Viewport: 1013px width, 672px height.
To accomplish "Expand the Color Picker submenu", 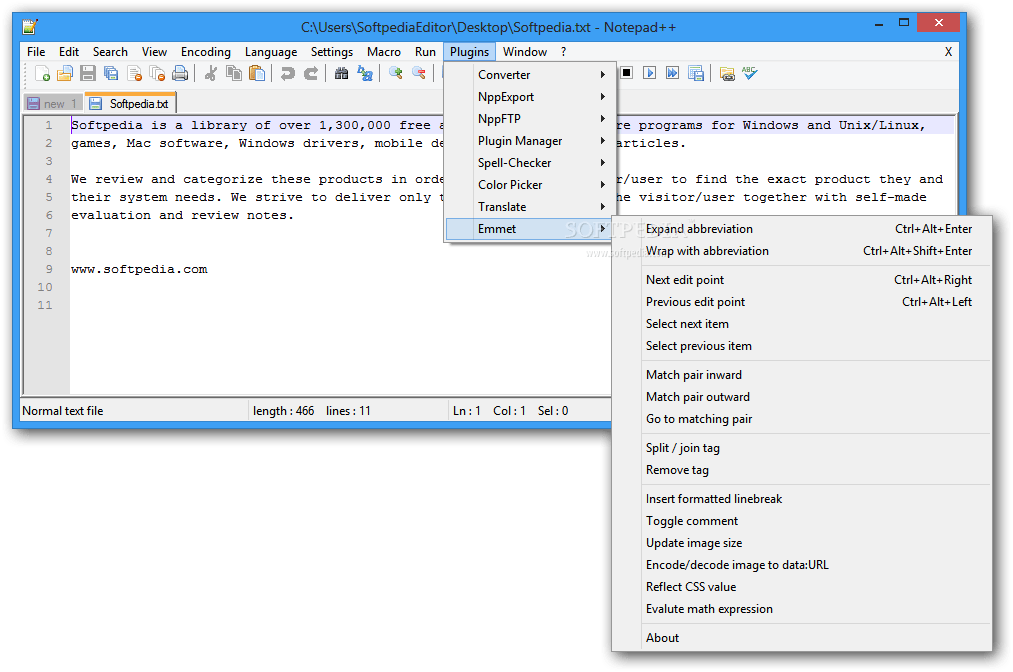I will point(529,185).
